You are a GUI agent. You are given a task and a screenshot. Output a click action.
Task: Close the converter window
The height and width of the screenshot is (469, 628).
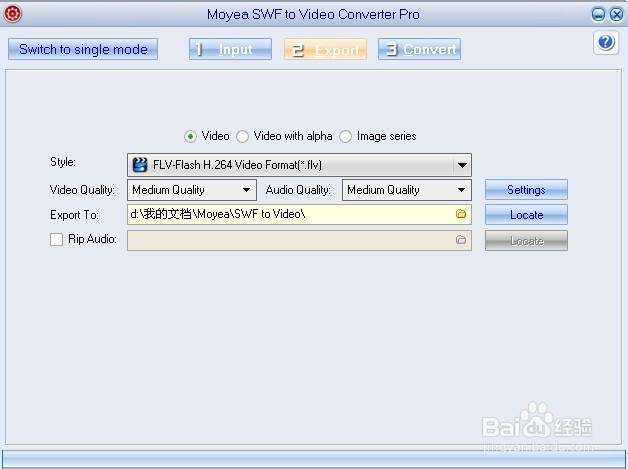tap(616, 15)
